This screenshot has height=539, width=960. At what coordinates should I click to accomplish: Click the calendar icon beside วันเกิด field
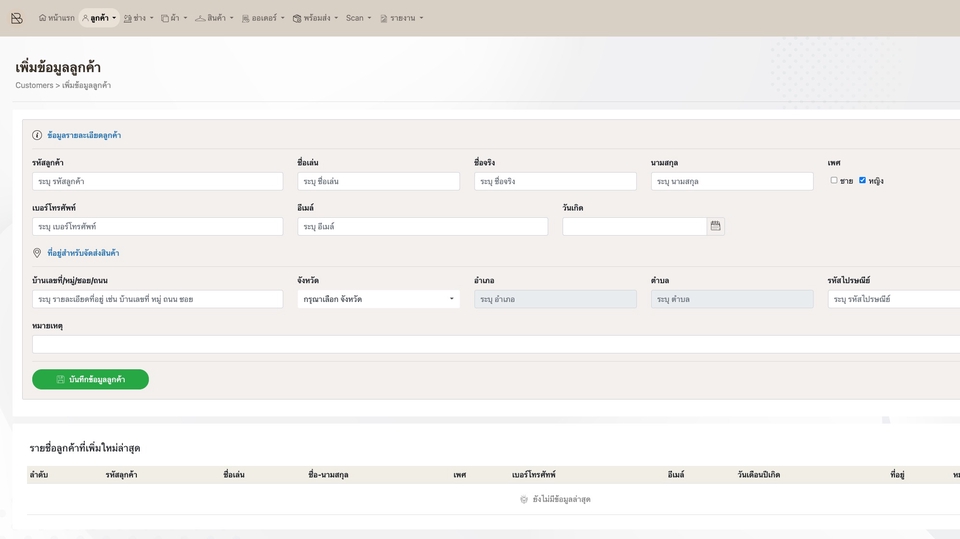click(x=715, y=226)
